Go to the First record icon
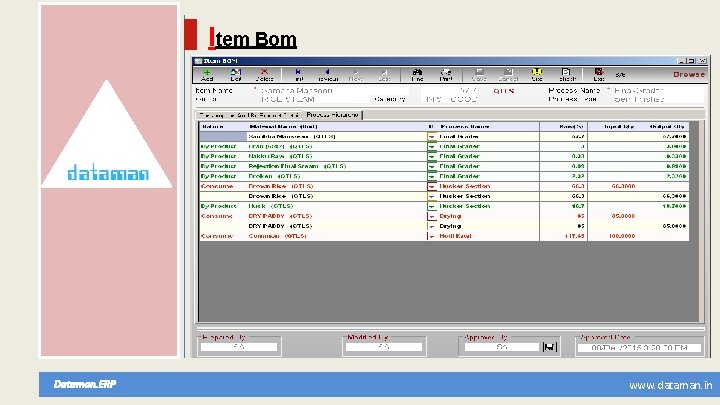 pyautogui.click(x=298, y=72)
